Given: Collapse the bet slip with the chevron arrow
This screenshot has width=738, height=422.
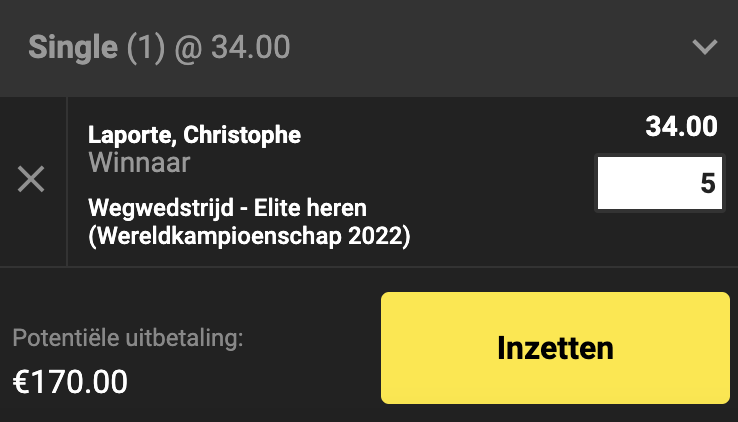Looking at the screenshot, I should coord(705,47).
